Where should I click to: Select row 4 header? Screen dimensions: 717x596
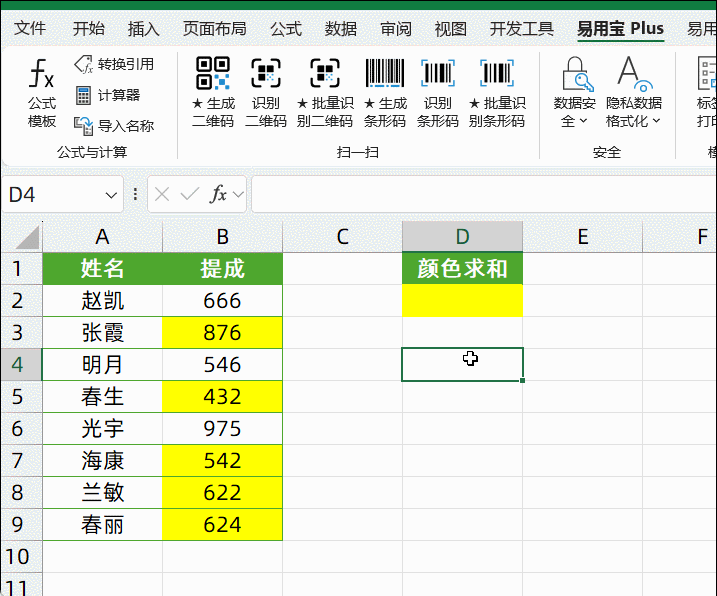(21, 365)
